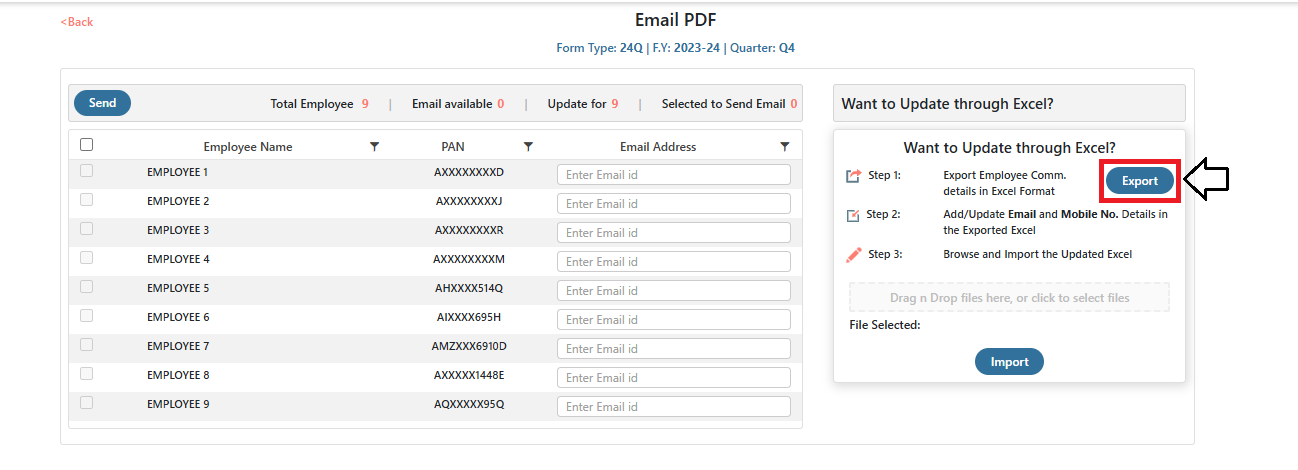Open the PAN column filter

pos(528,147)
